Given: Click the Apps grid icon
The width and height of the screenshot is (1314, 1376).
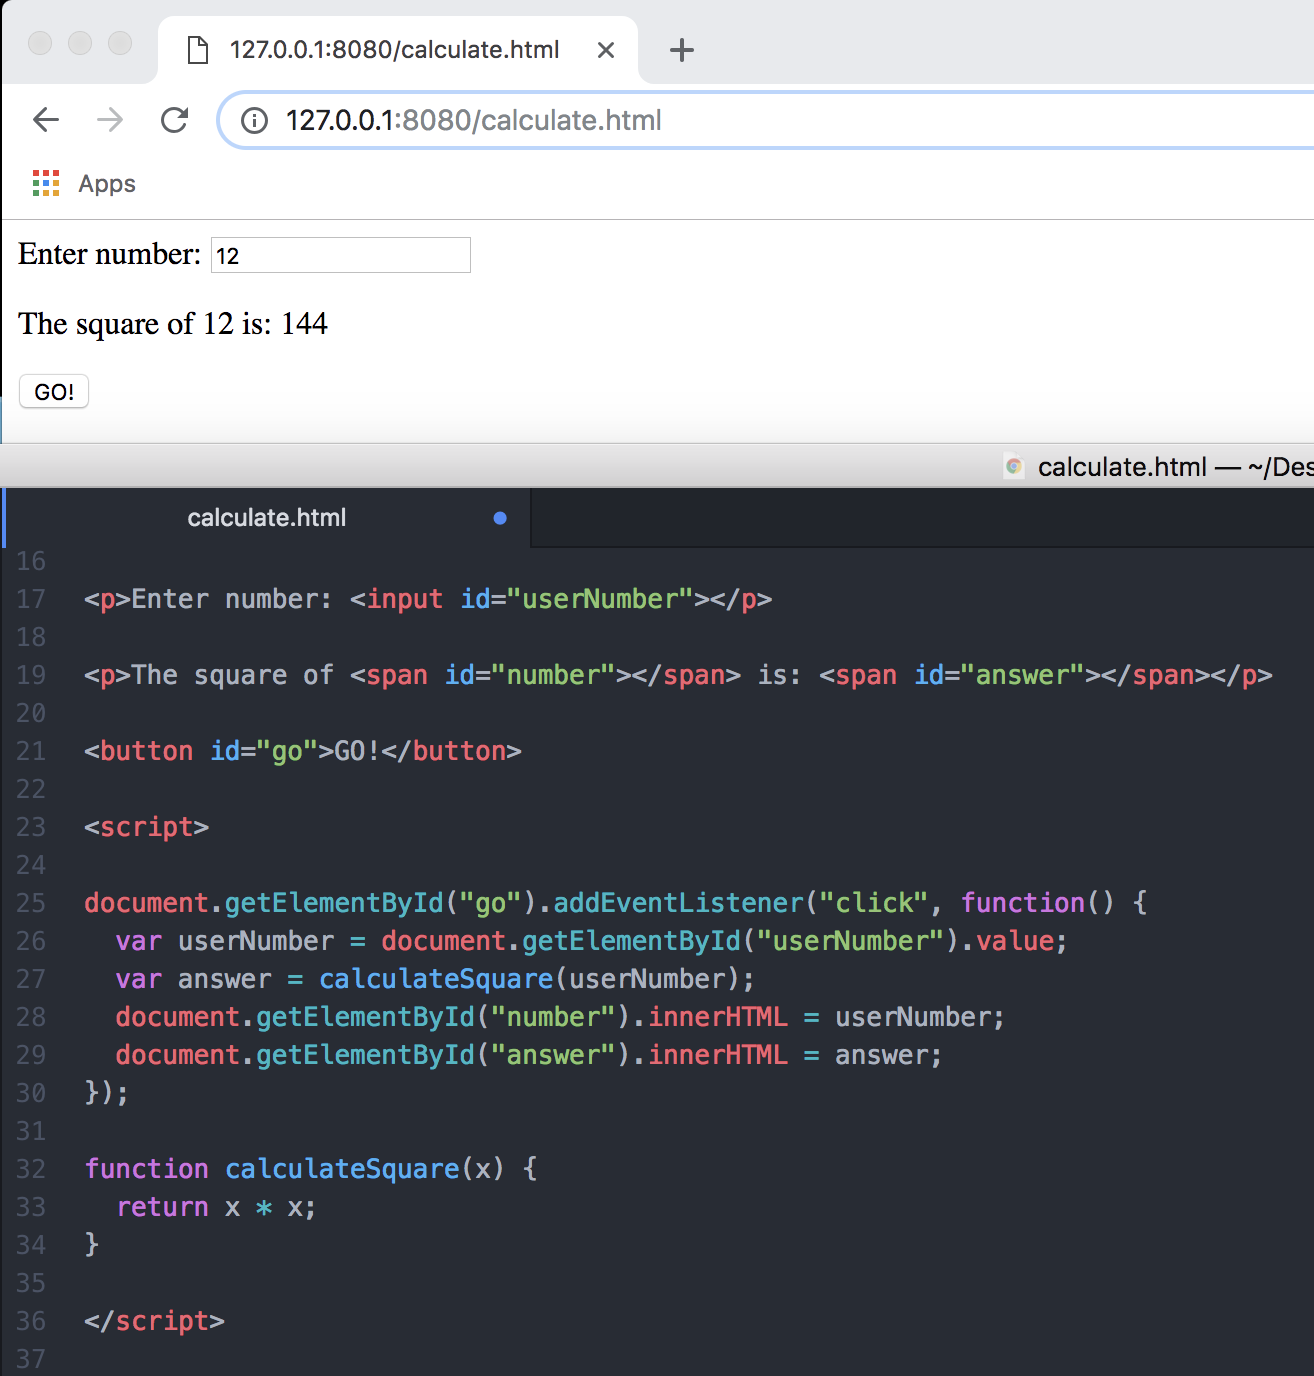Looking at the screenshot, I should click(46, 183).
